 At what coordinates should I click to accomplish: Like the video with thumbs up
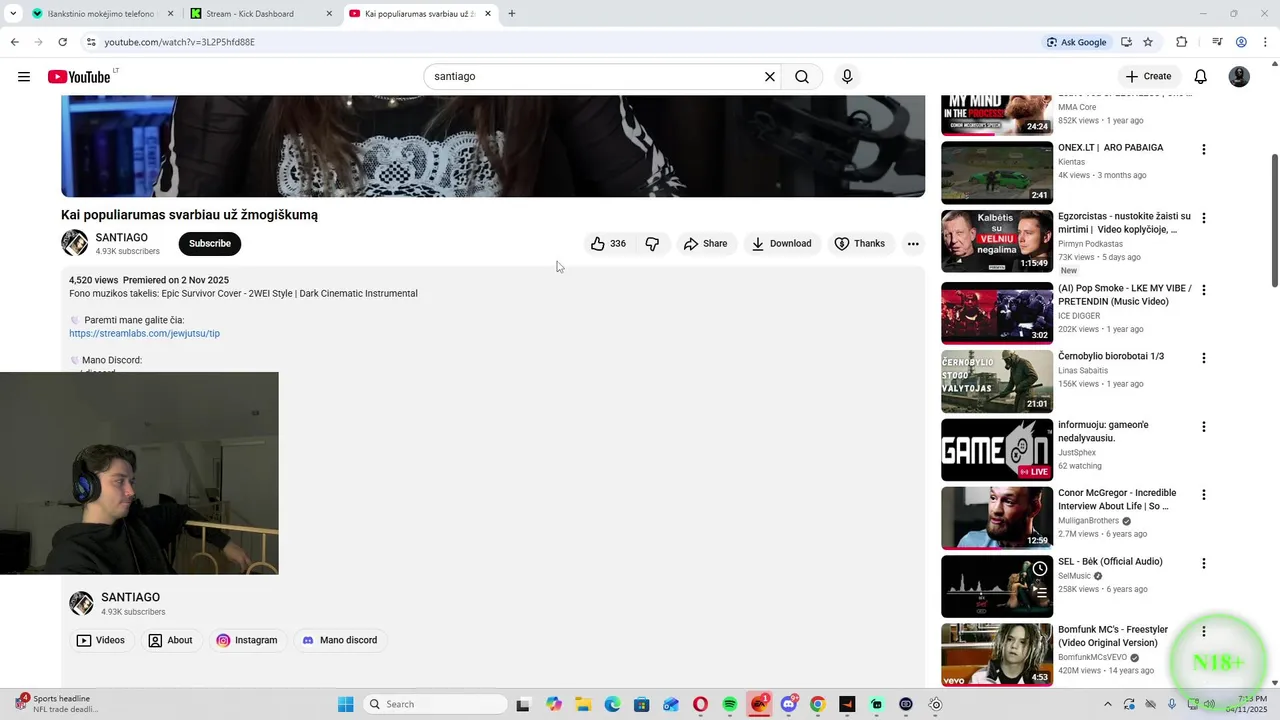(608, 244)
